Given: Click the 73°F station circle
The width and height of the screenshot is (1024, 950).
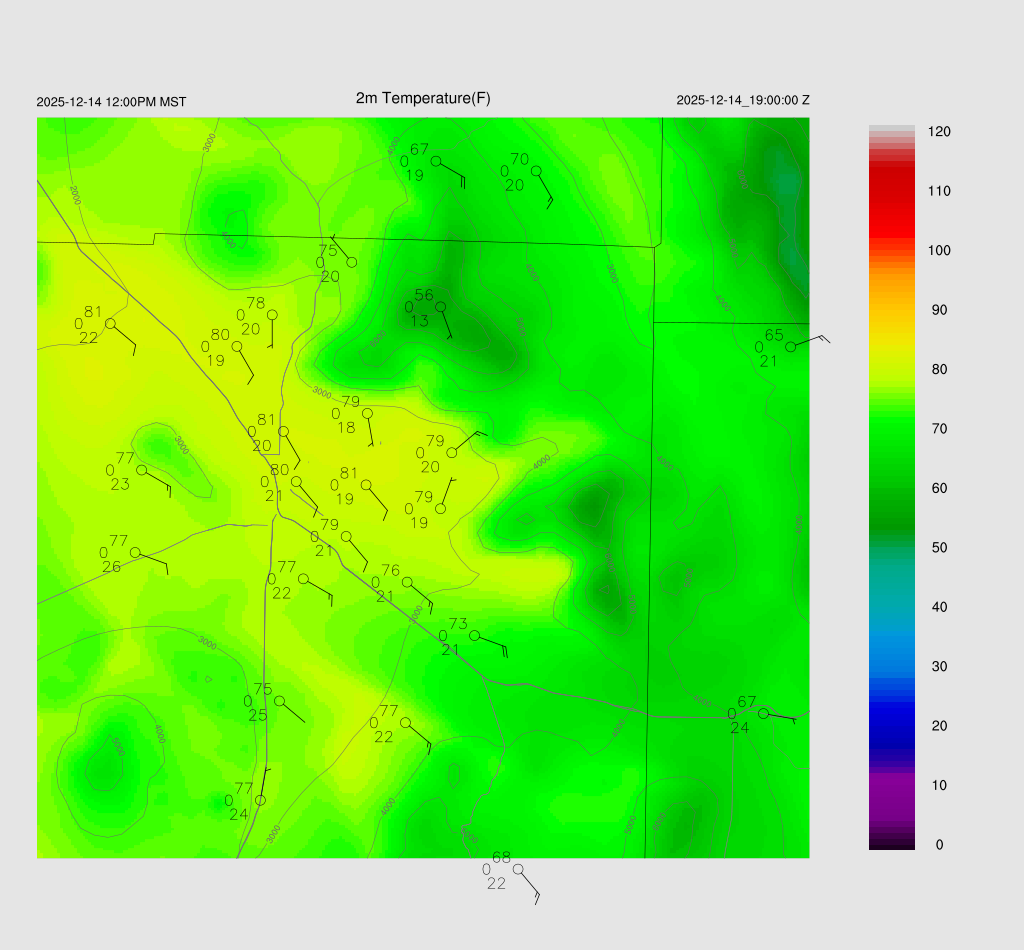Looking at the screenshot, I should click(475, 636).
